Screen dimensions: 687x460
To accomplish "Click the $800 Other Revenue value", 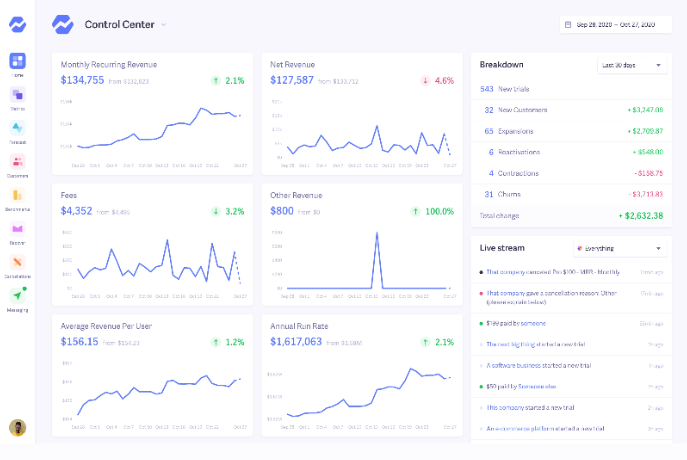I will coord(282,211).
